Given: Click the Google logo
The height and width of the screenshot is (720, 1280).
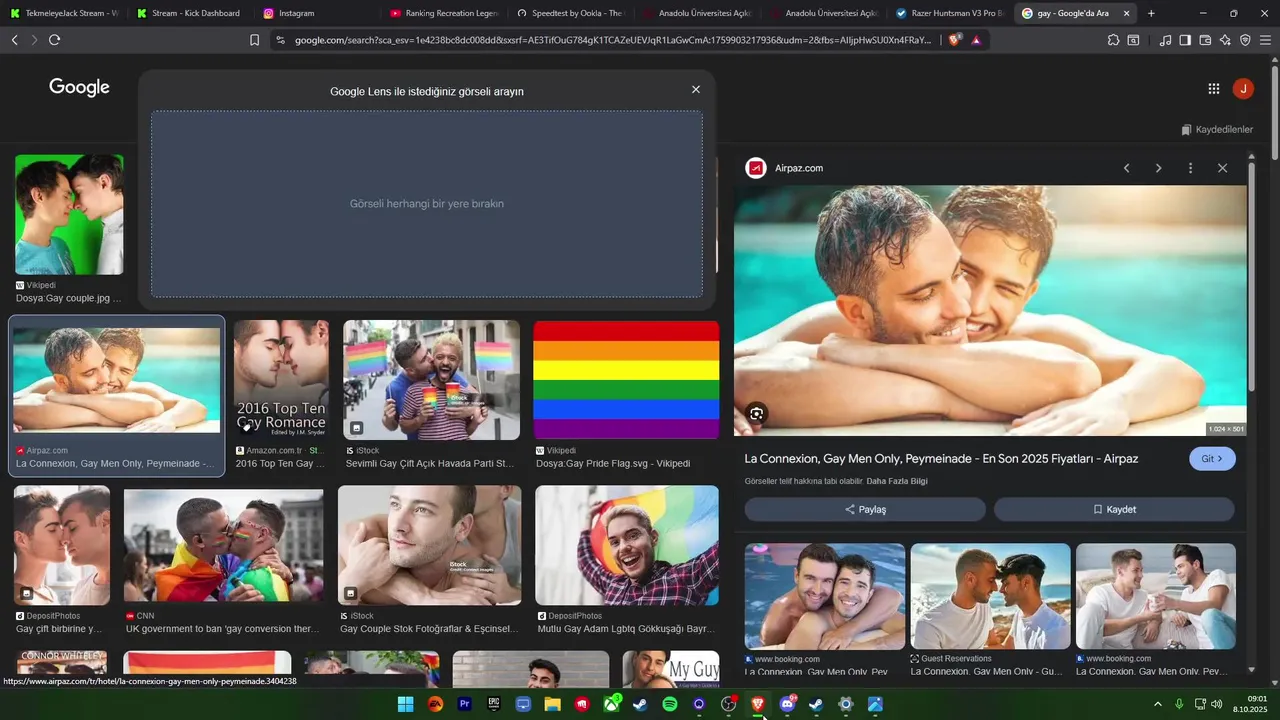Looking at the screenshot, I should (x=79, y=88).
